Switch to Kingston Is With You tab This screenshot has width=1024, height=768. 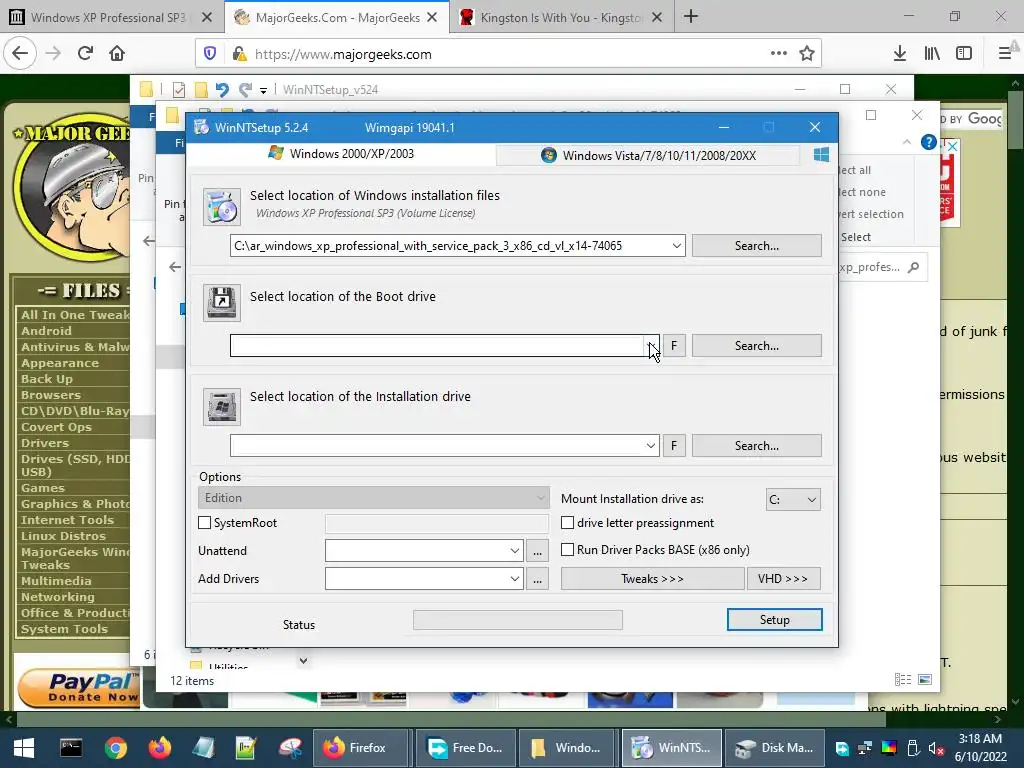click(x=562, y=18)
